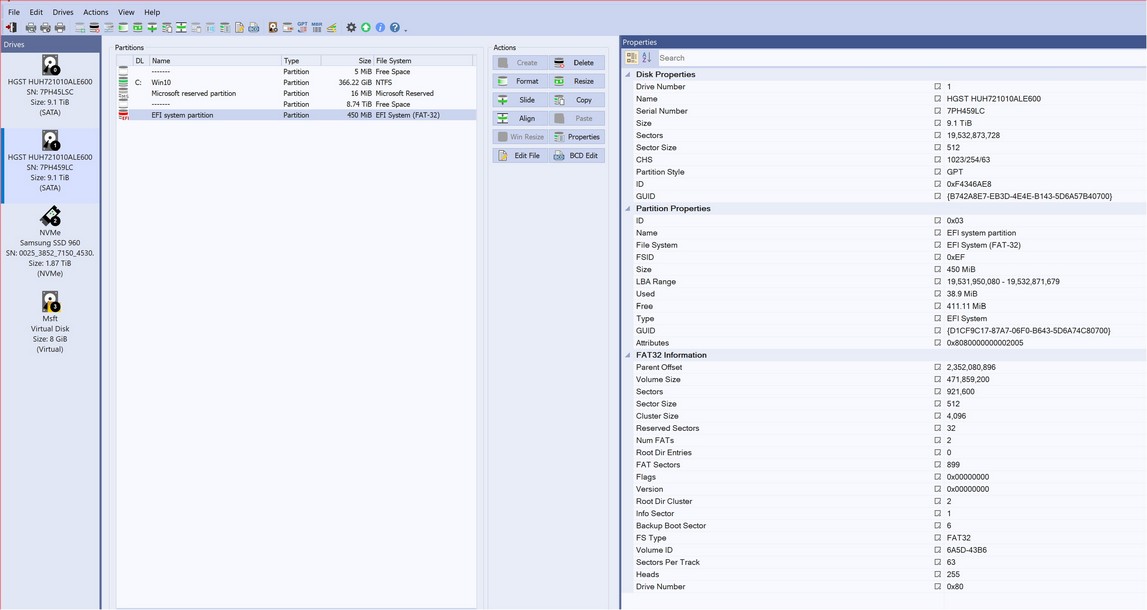Collapse the Partition Properties section
This screenshot has height=610, width=1147.
pyautogui.click(x=628, y=208)
